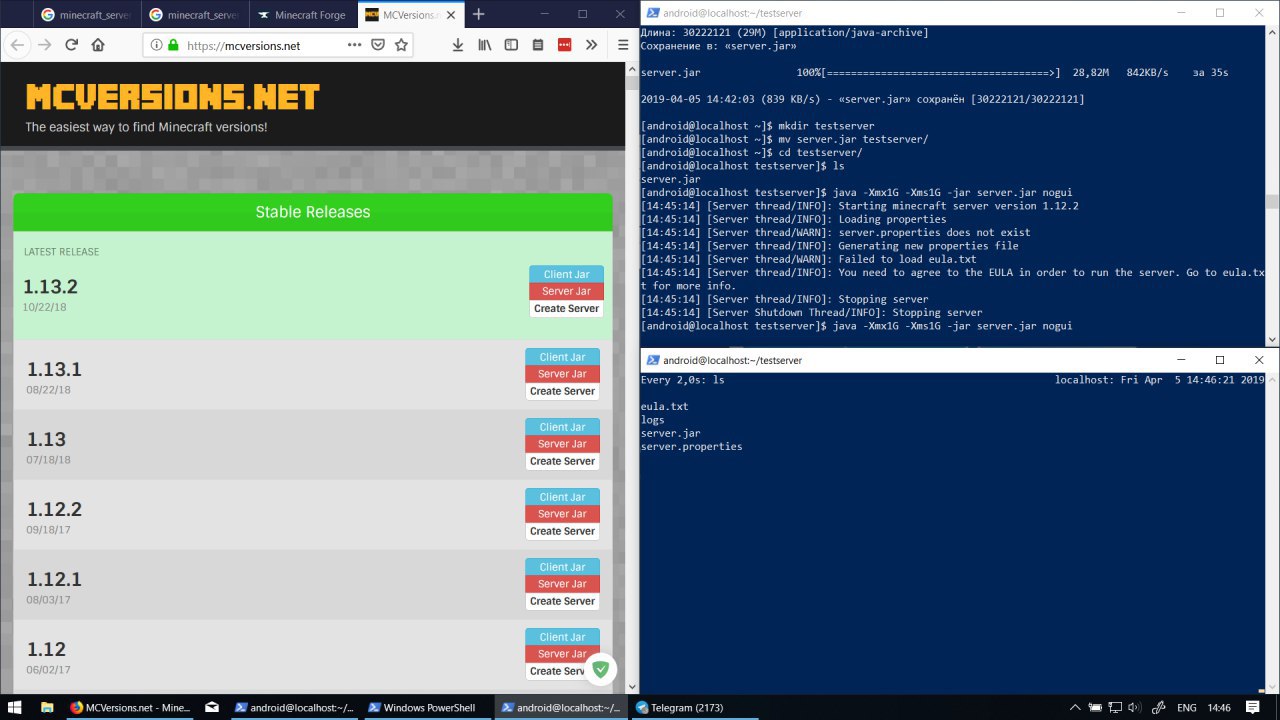Click the taskbar clock 14:46
This screenshot has height=720, width=1280.
1219,707
